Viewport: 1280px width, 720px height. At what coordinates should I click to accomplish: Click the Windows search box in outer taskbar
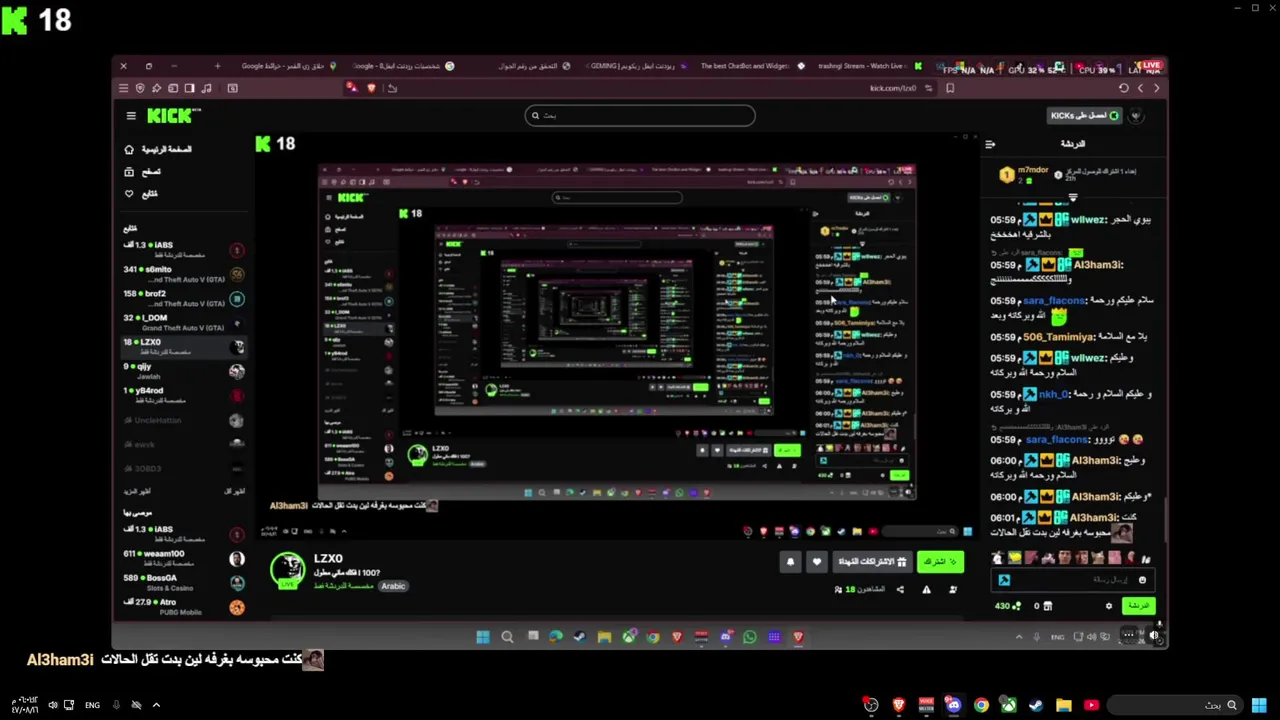[1175, 705]
